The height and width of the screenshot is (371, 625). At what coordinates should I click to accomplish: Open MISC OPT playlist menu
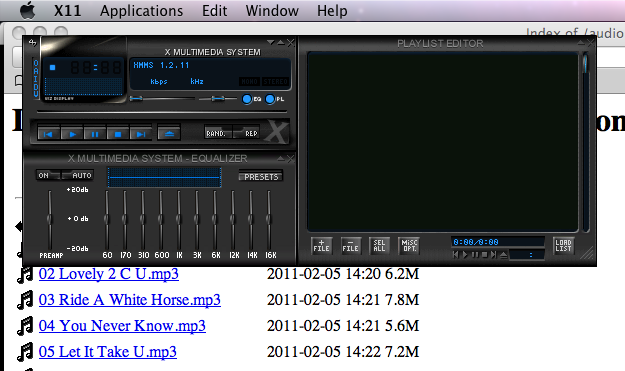[x=409, y=245]
